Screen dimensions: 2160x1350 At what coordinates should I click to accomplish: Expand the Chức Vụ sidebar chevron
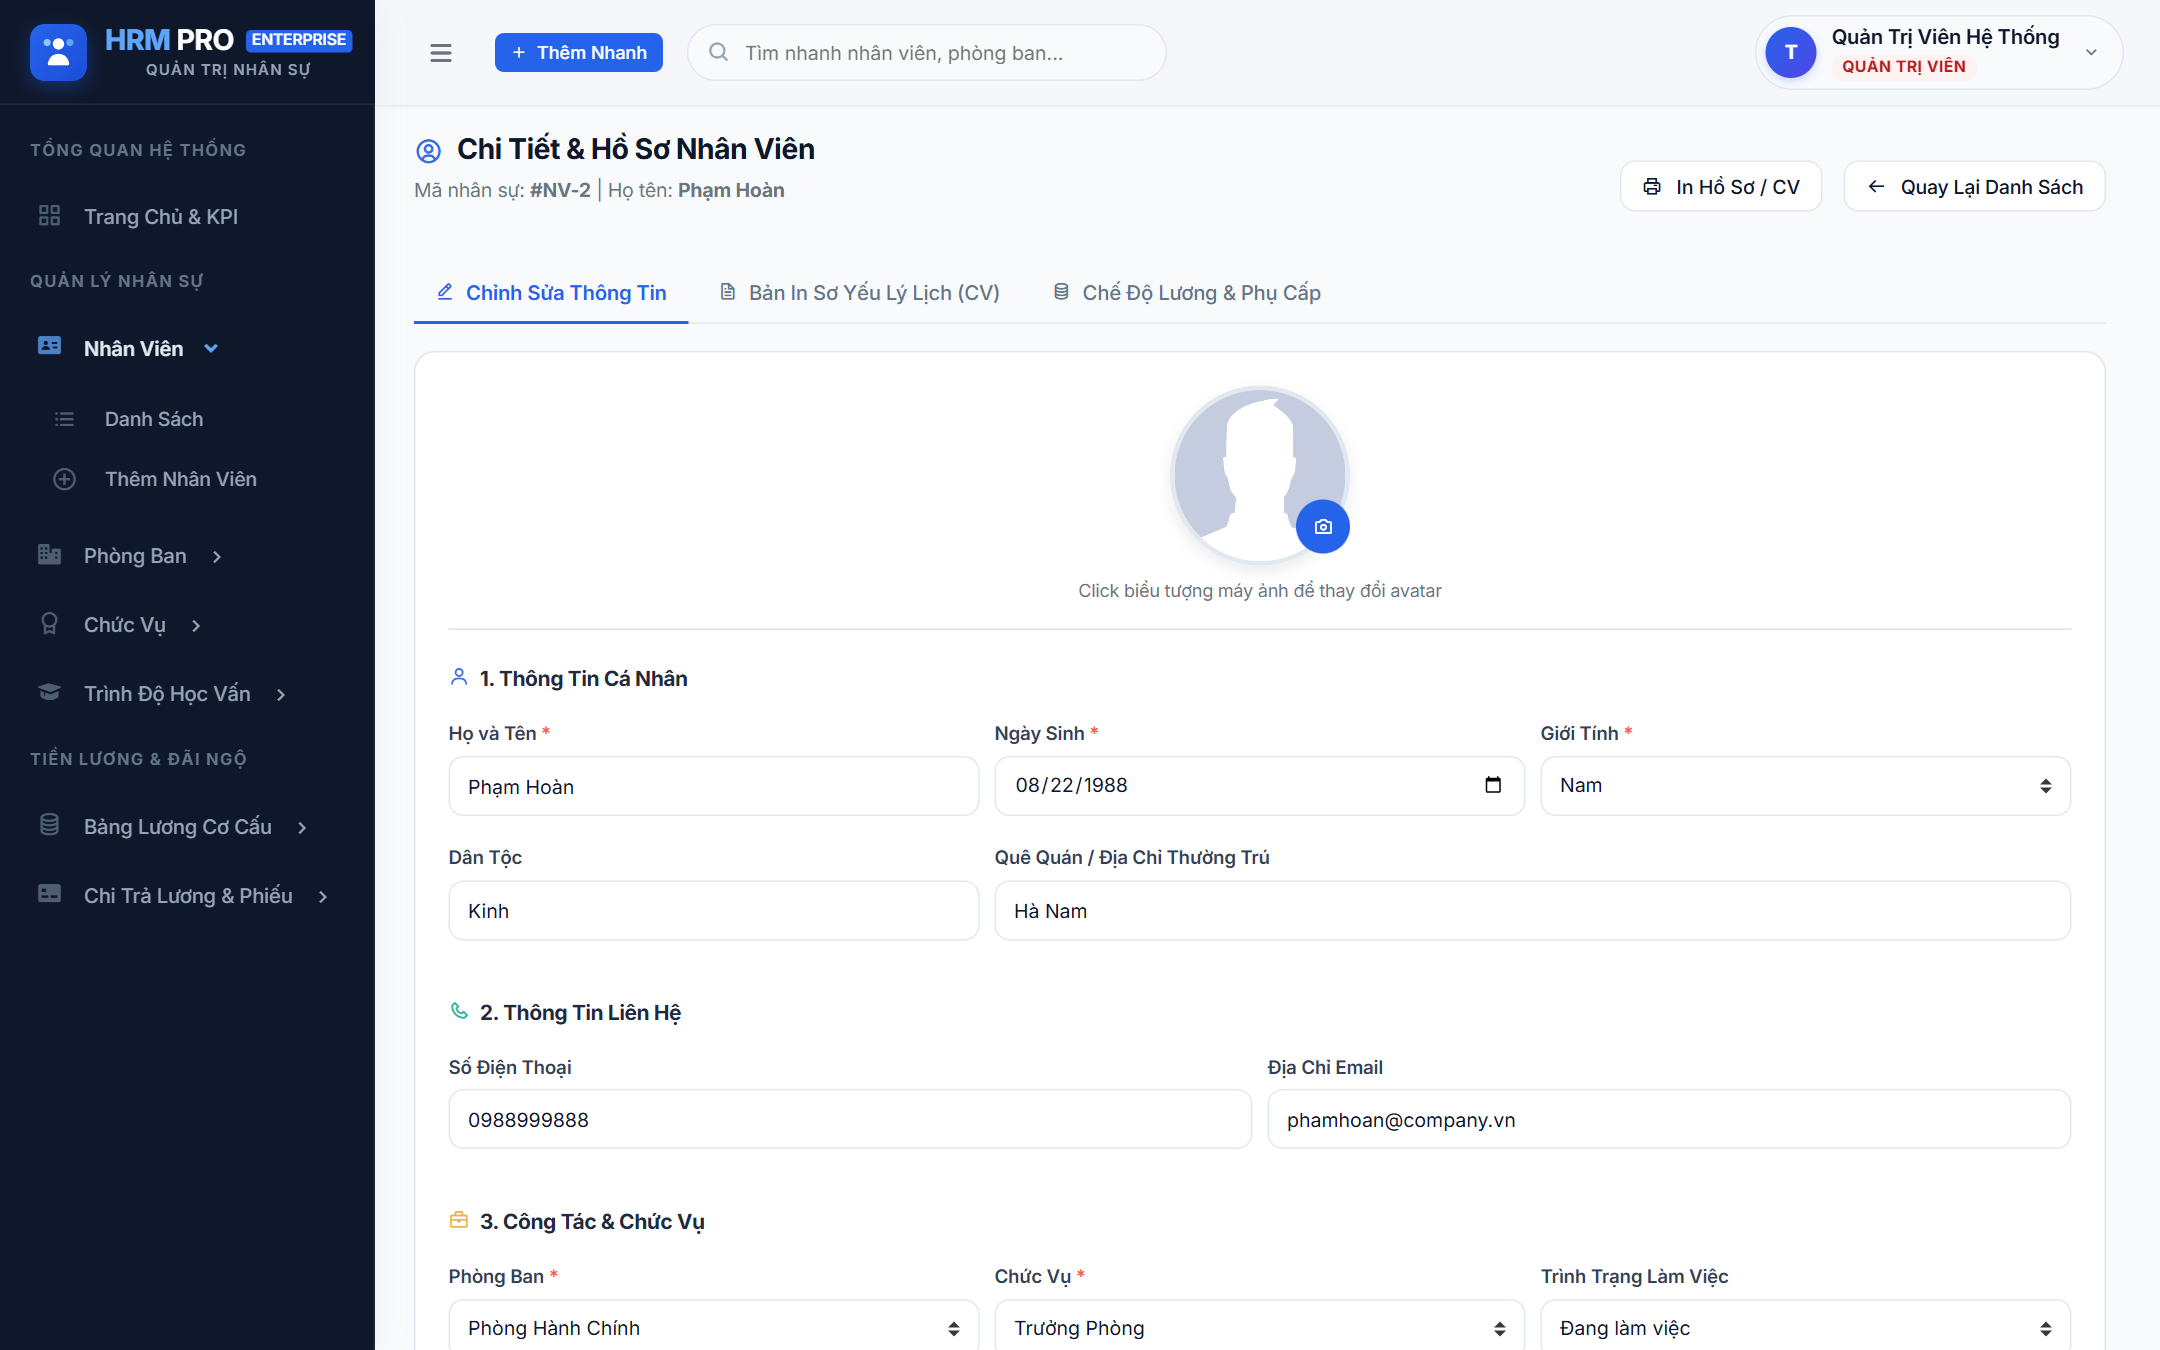[196, 626]
